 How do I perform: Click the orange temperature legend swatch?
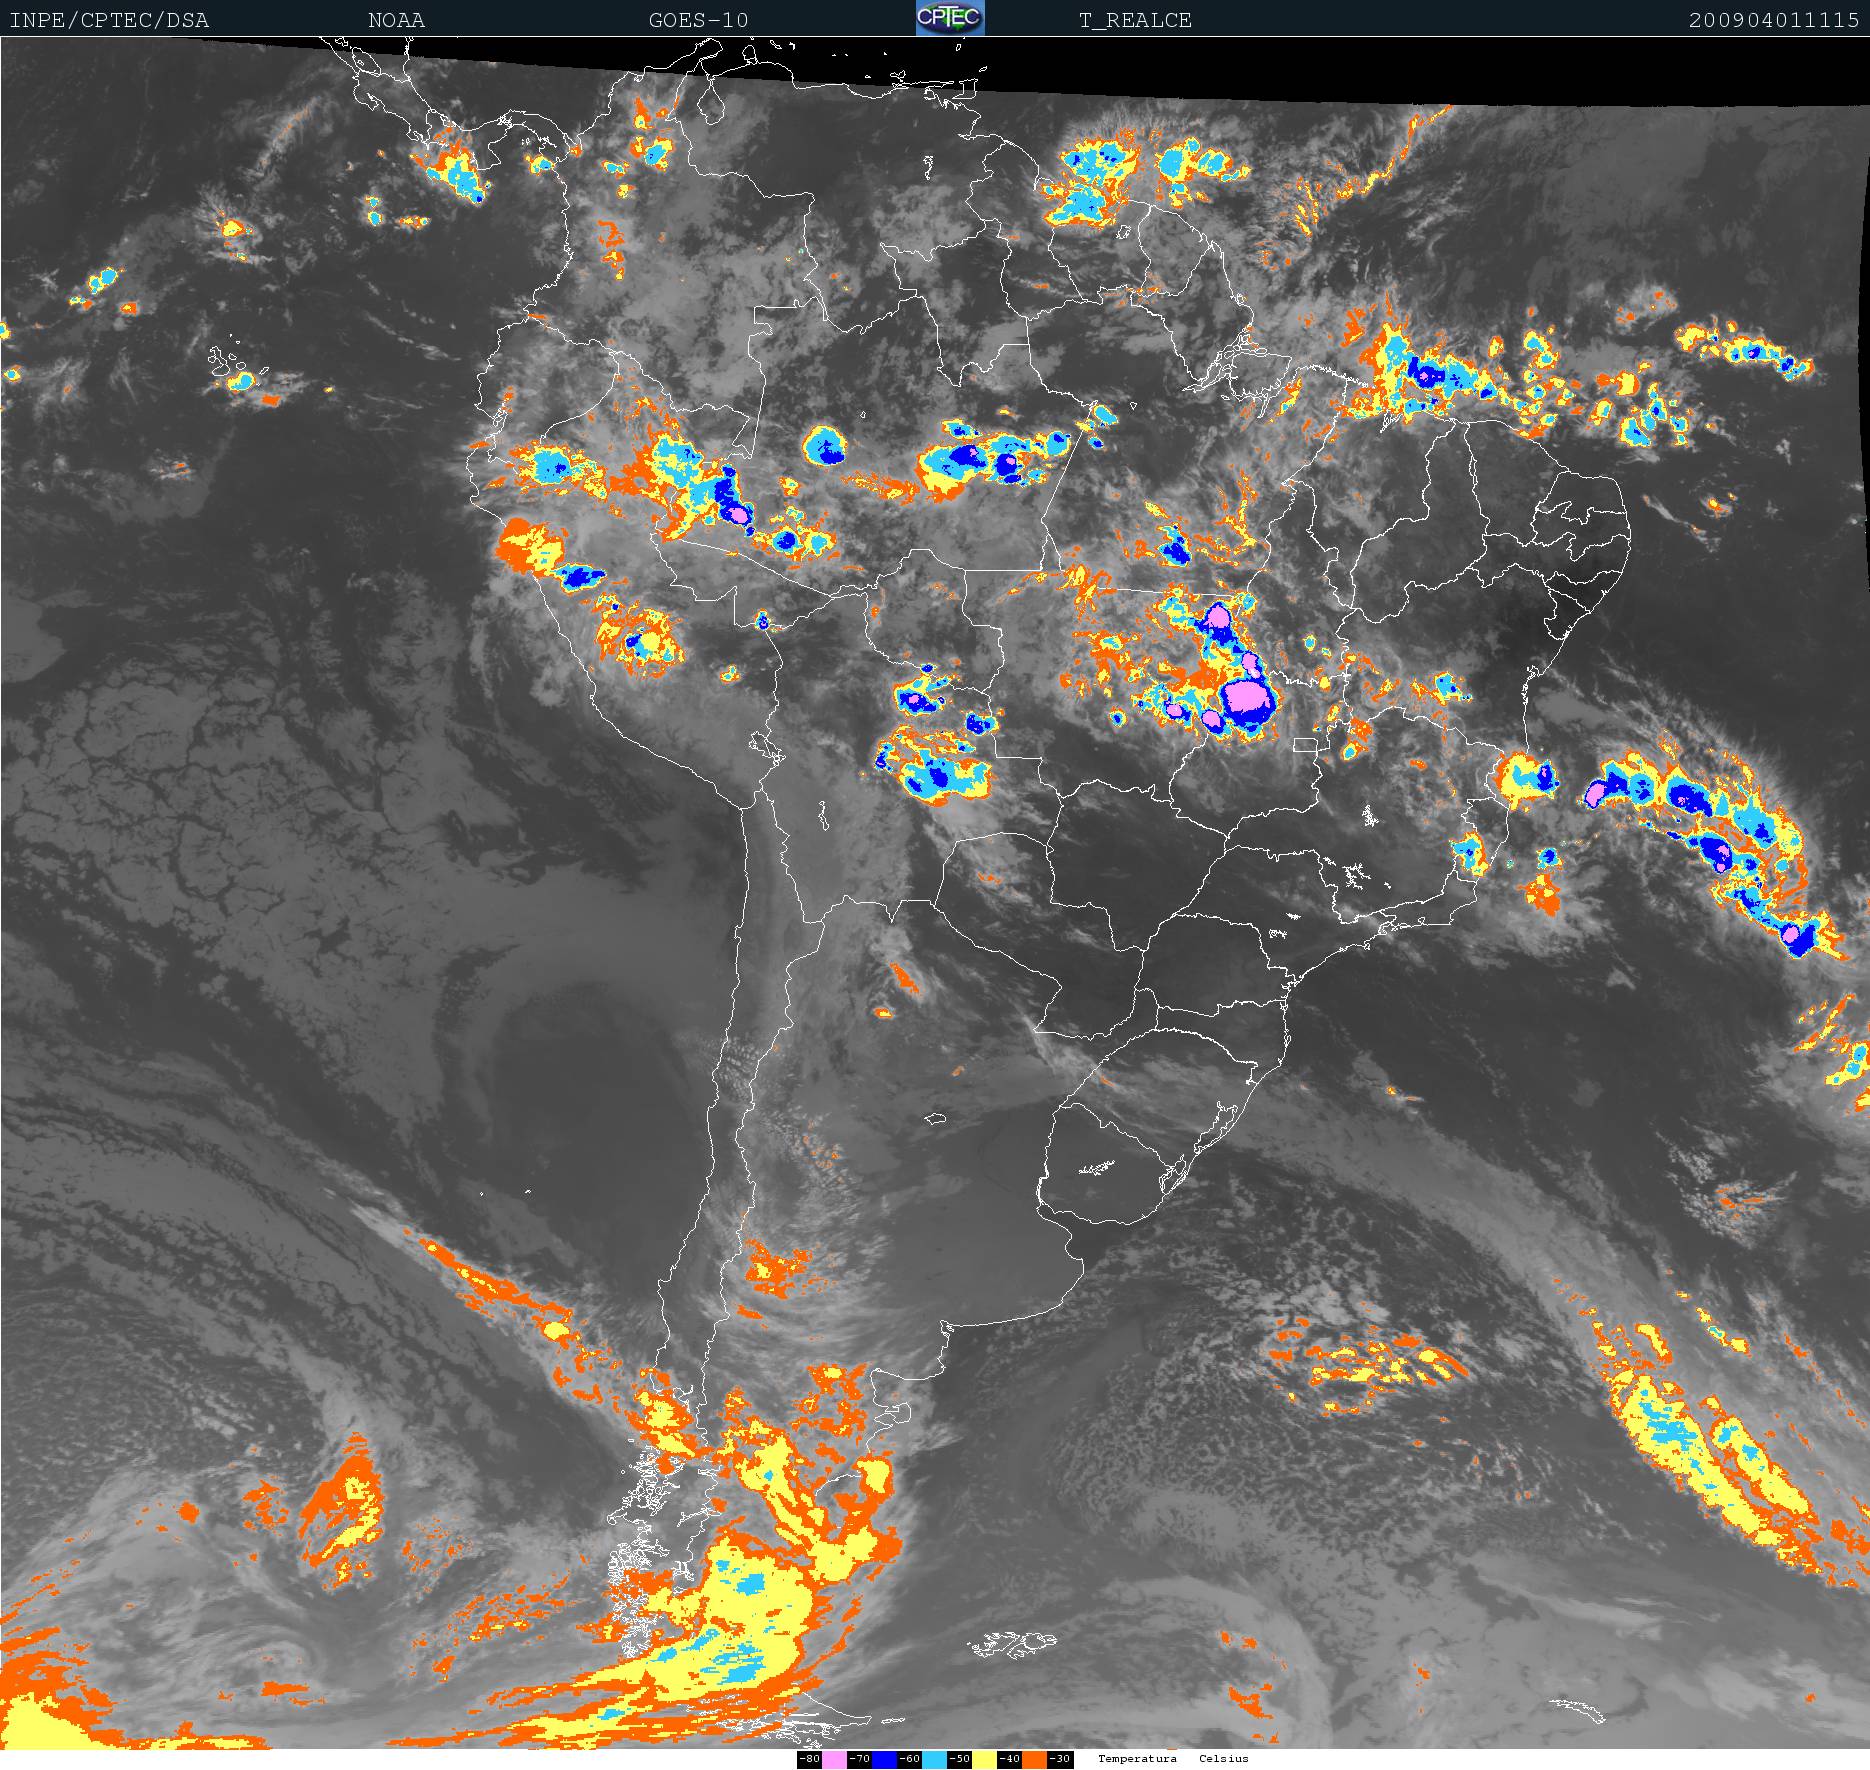point(1034,1759)
